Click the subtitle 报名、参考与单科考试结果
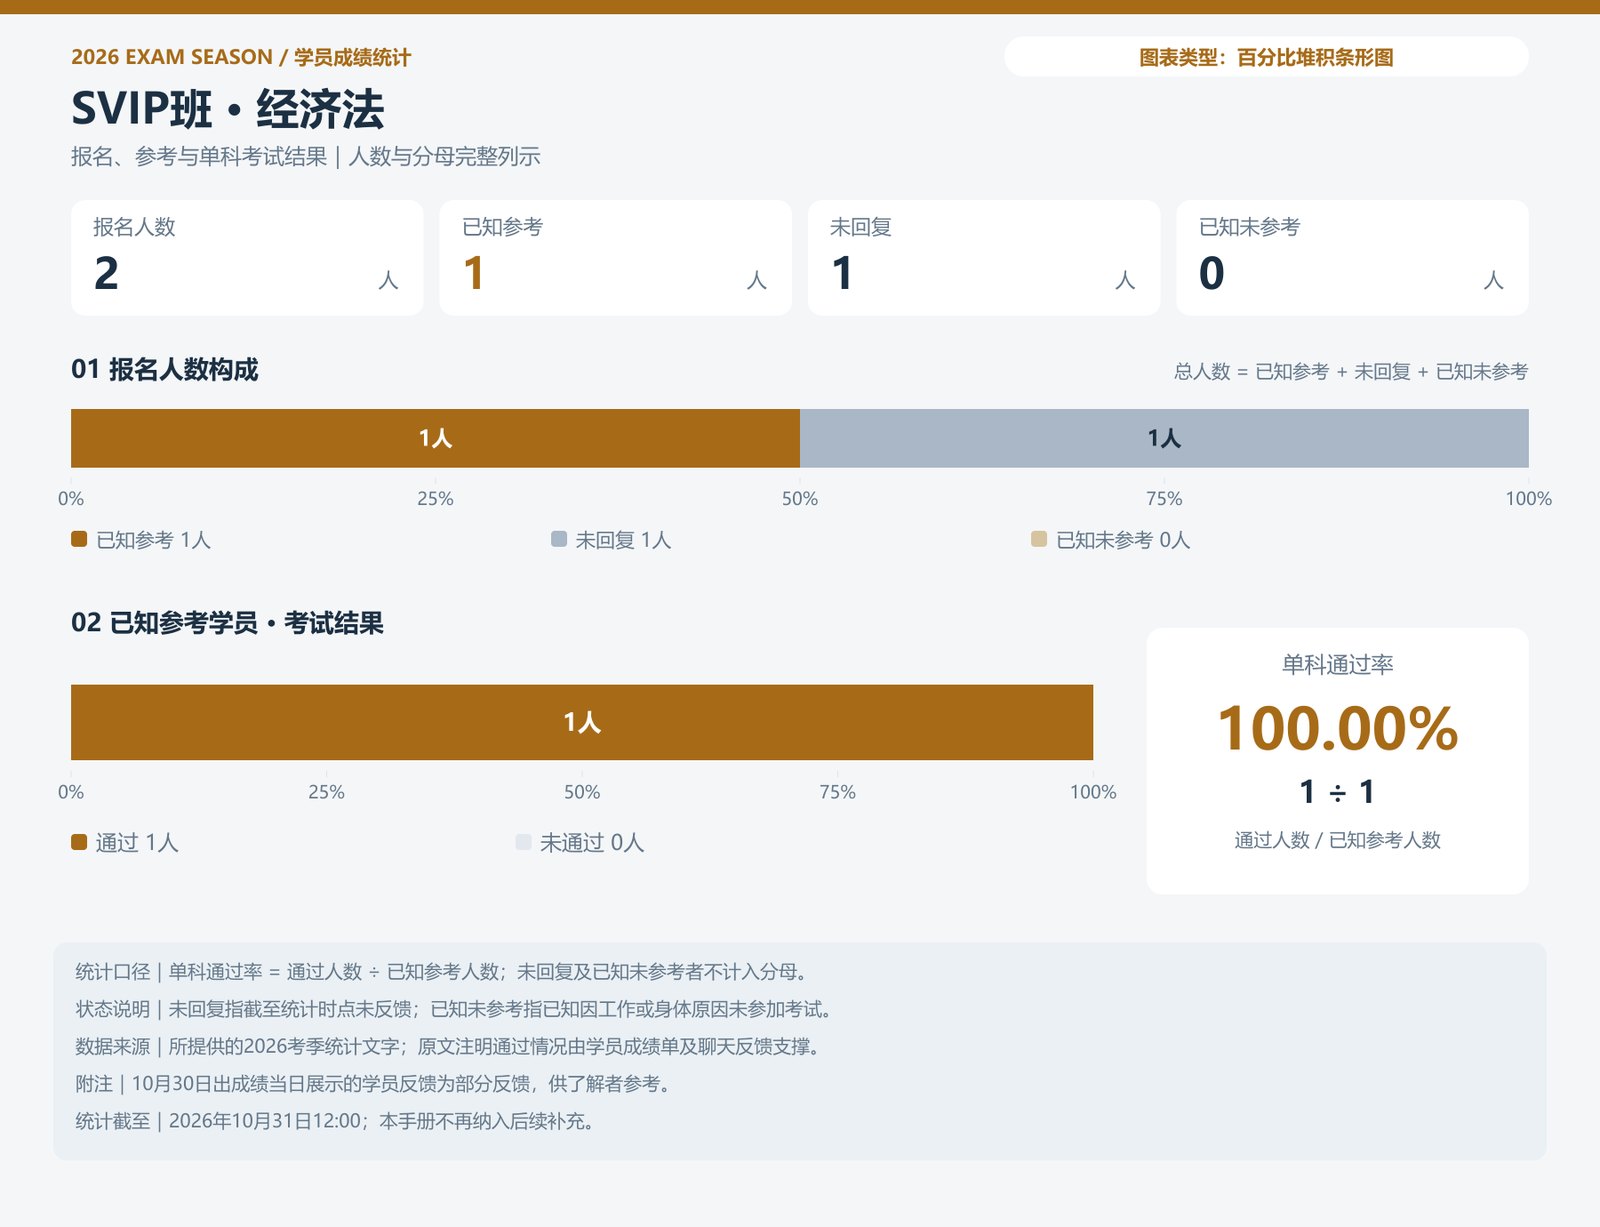This screenshot has width=1600, height=1227. [199, 156]
